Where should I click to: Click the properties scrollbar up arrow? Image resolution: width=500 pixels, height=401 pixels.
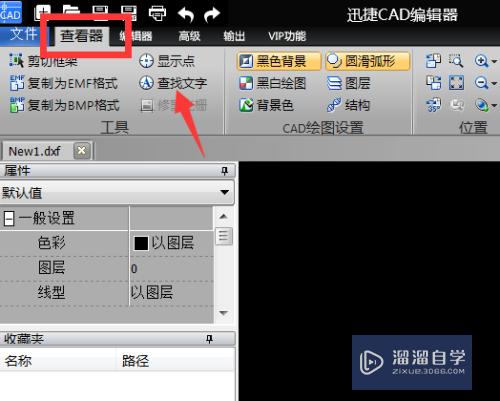click(224, 217)
